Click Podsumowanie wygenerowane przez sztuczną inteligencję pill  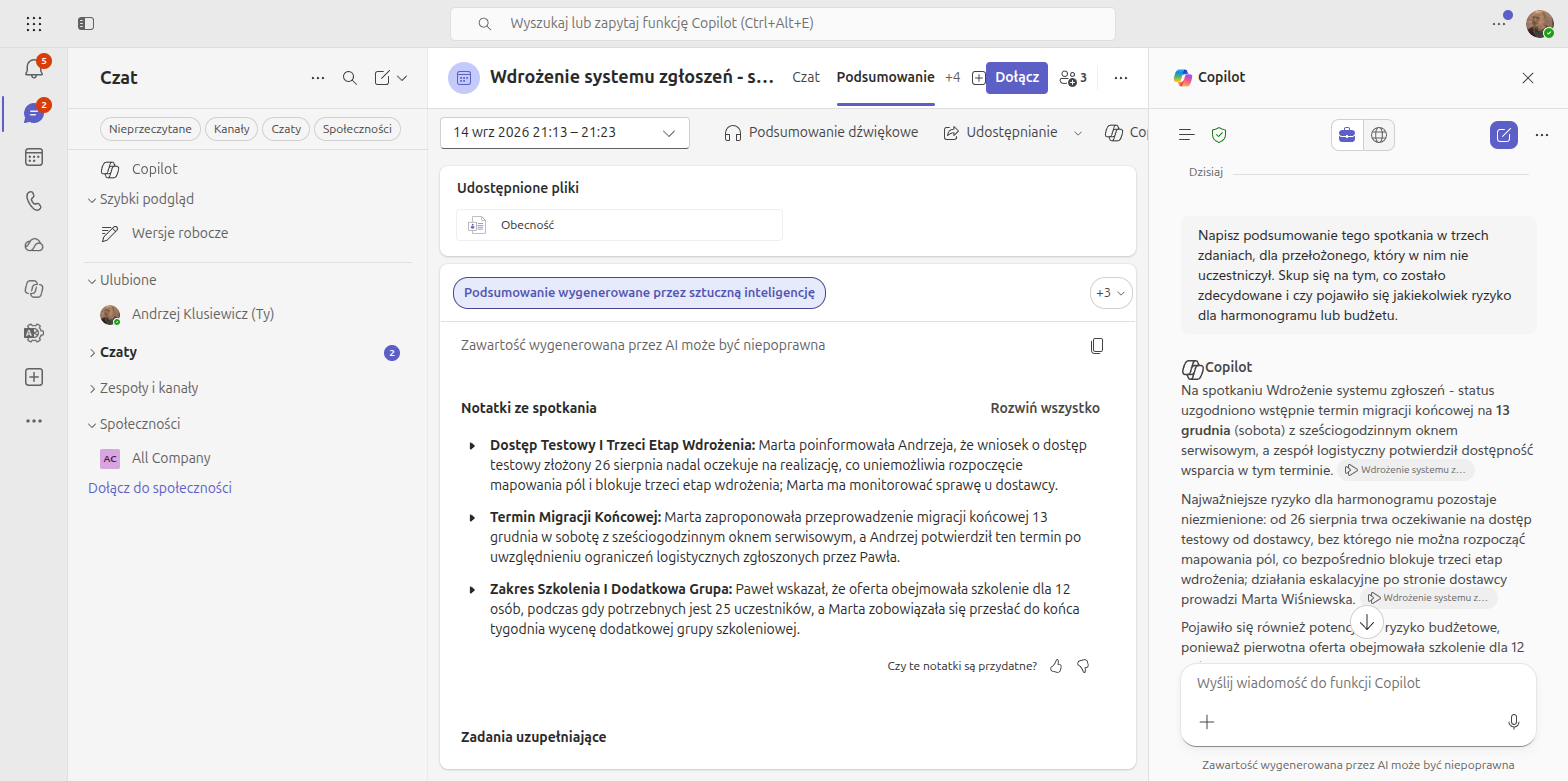point(639,293)
